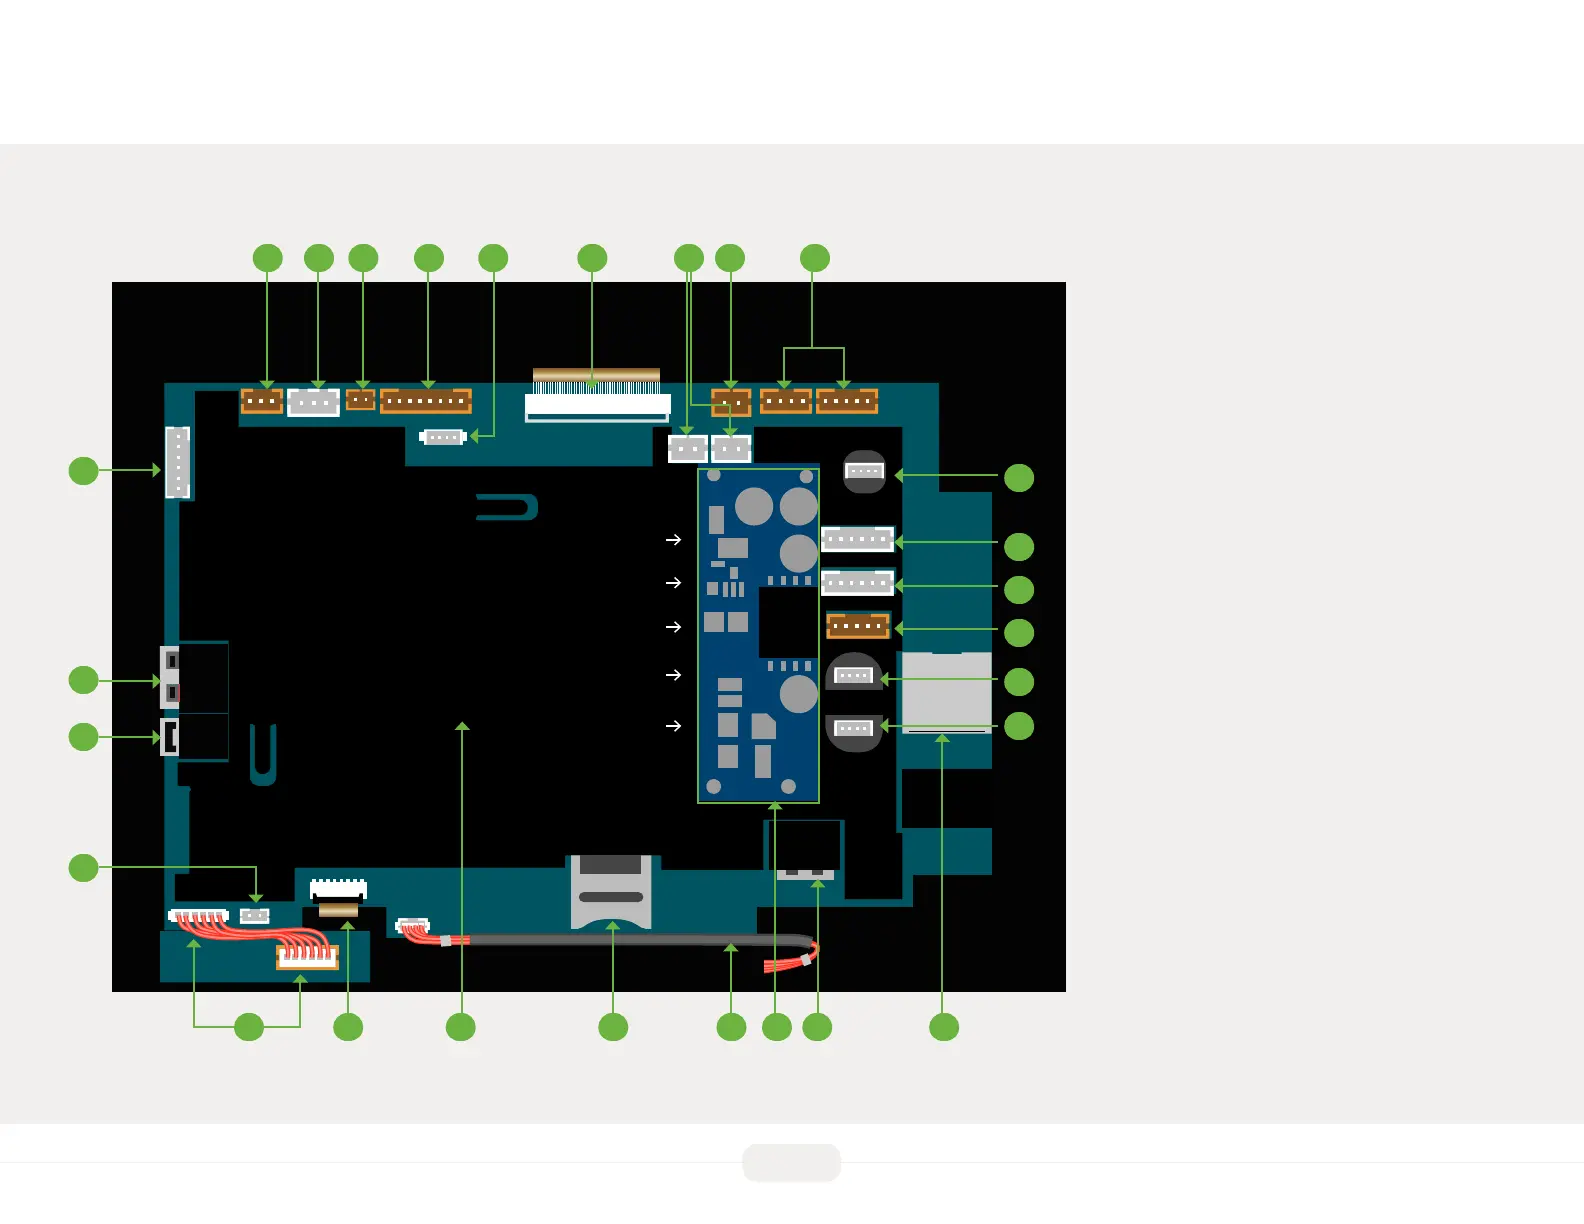Select the green callout dot left of the vertical white connector
This screenshot has height=1224, width=1584.
83,470
